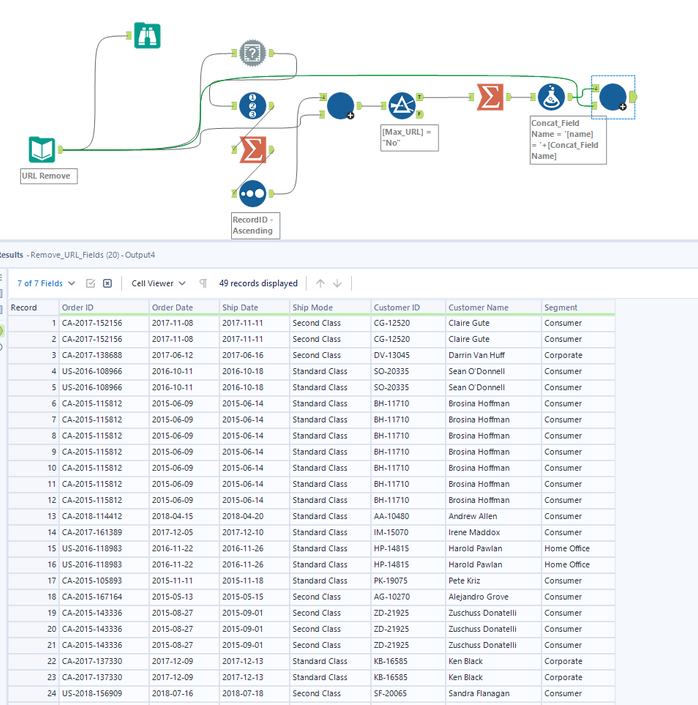Image resolution: width=698 pixels, height=705 pixels.
Task: Click the Order Date column header
Action: point(184,308)
